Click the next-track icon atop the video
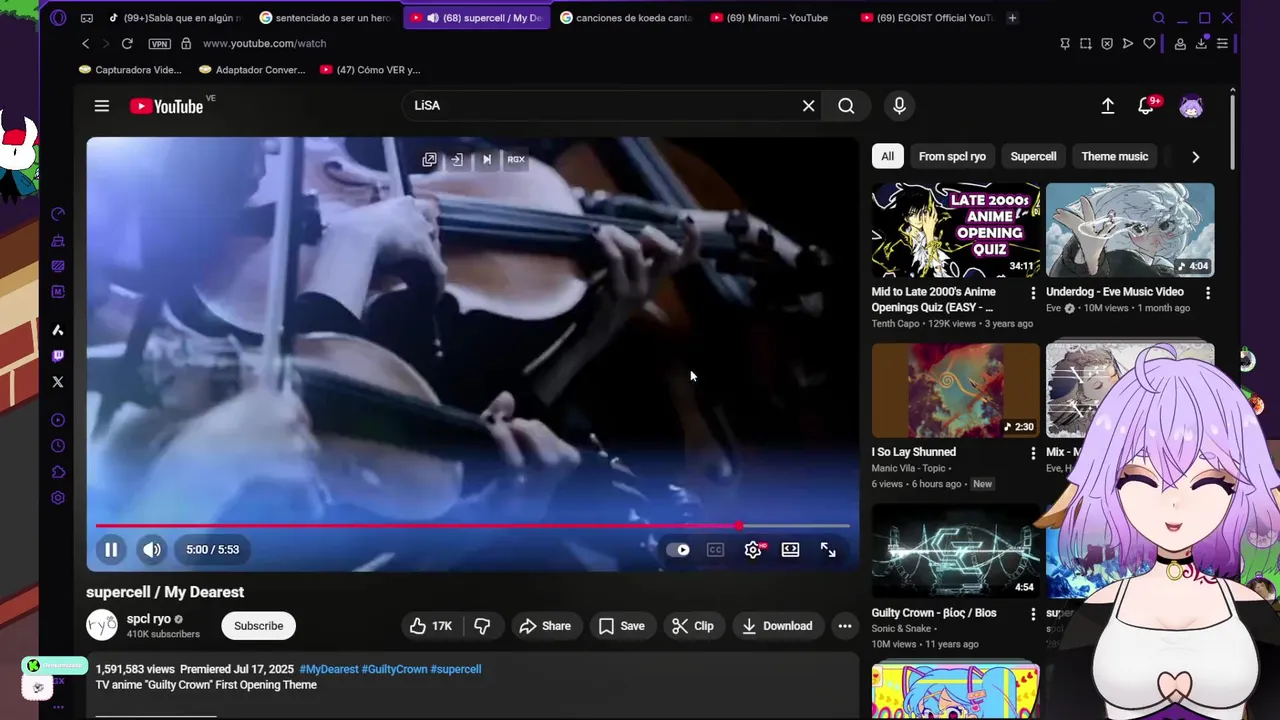 (487, 159)
